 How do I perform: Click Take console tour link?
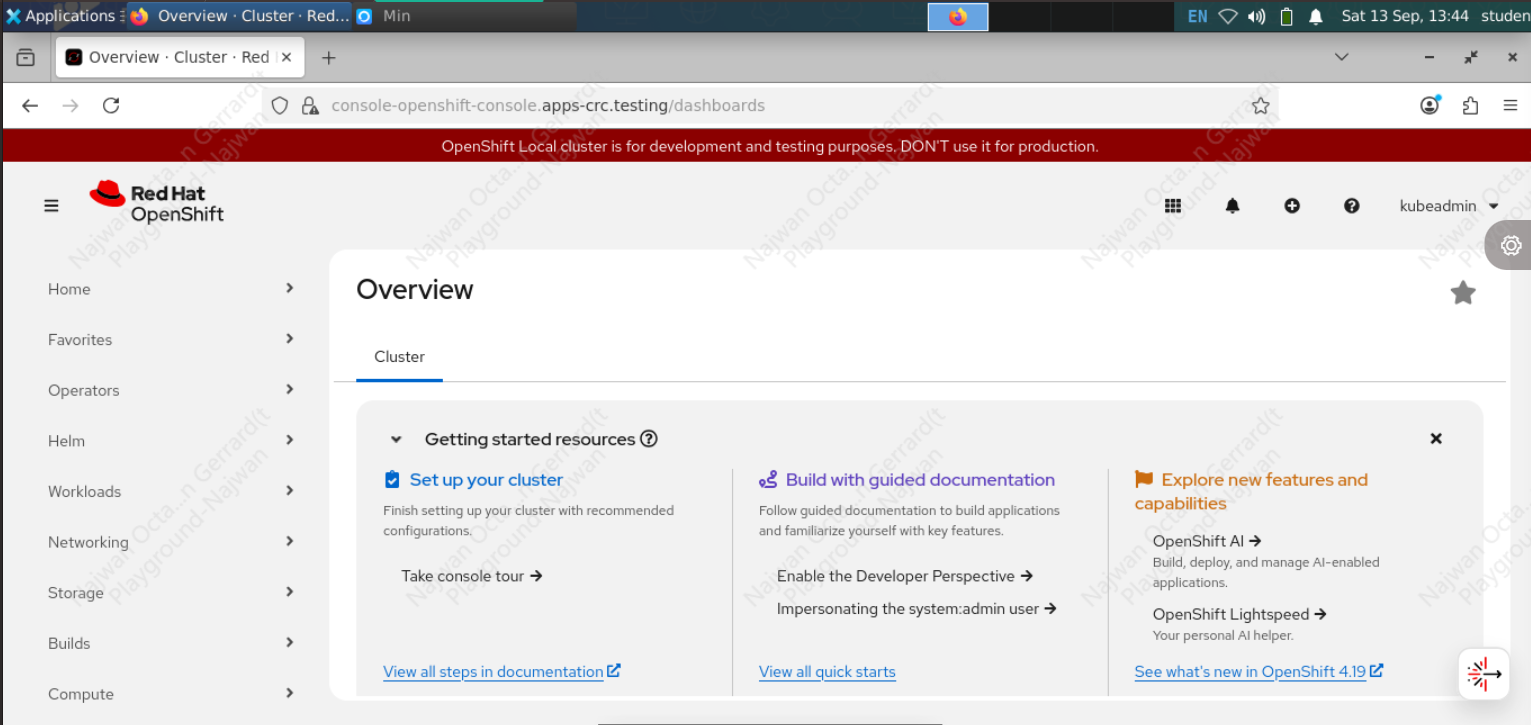[471, 576]
